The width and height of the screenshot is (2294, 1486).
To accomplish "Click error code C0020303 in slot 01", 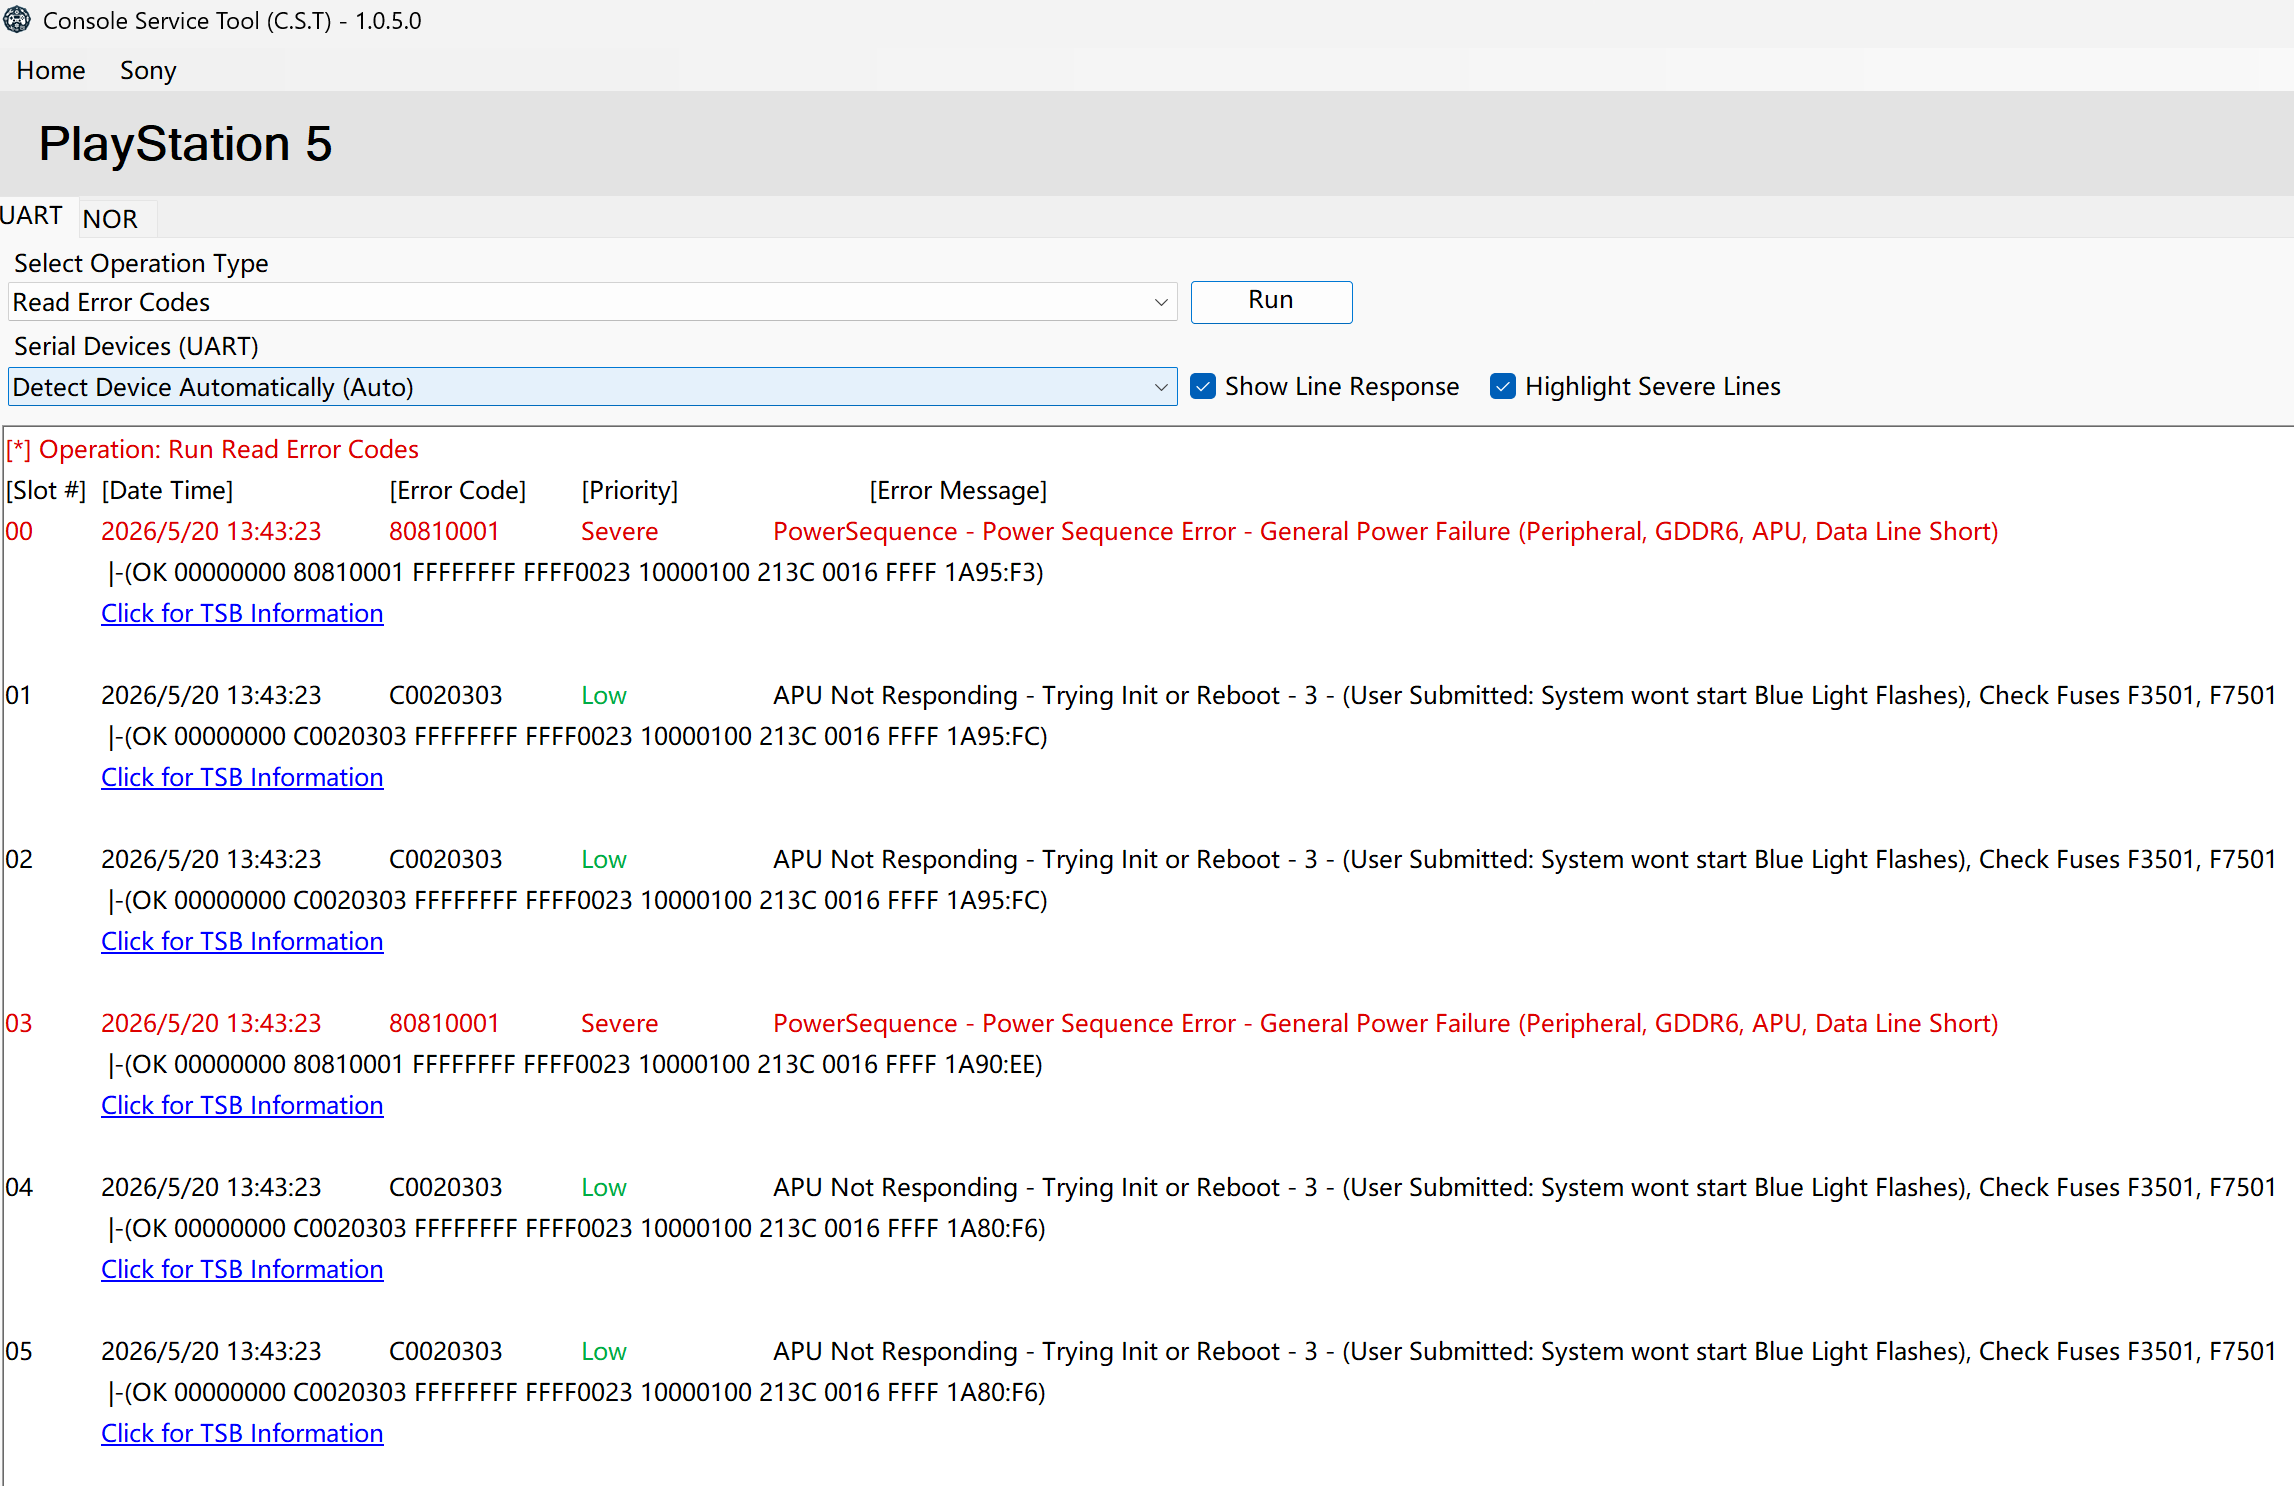I will [445, 695].
